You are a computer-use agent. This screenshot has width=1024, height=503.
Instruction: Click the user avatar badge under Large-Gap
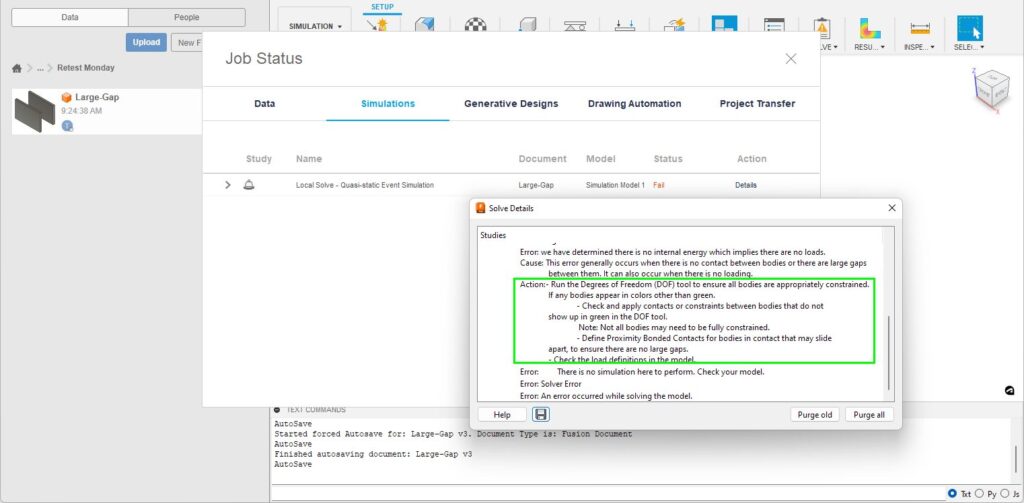click(x=67, y=125)
